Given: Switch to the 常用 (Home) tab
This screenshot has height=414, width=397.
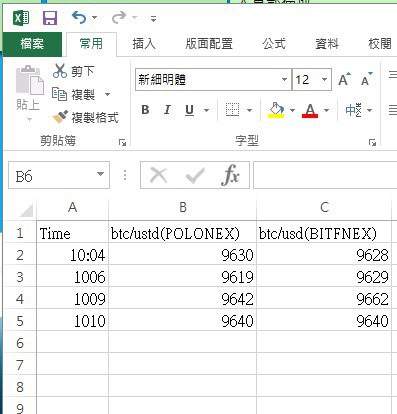Looking at the screenshot, I should coord(91,44).
